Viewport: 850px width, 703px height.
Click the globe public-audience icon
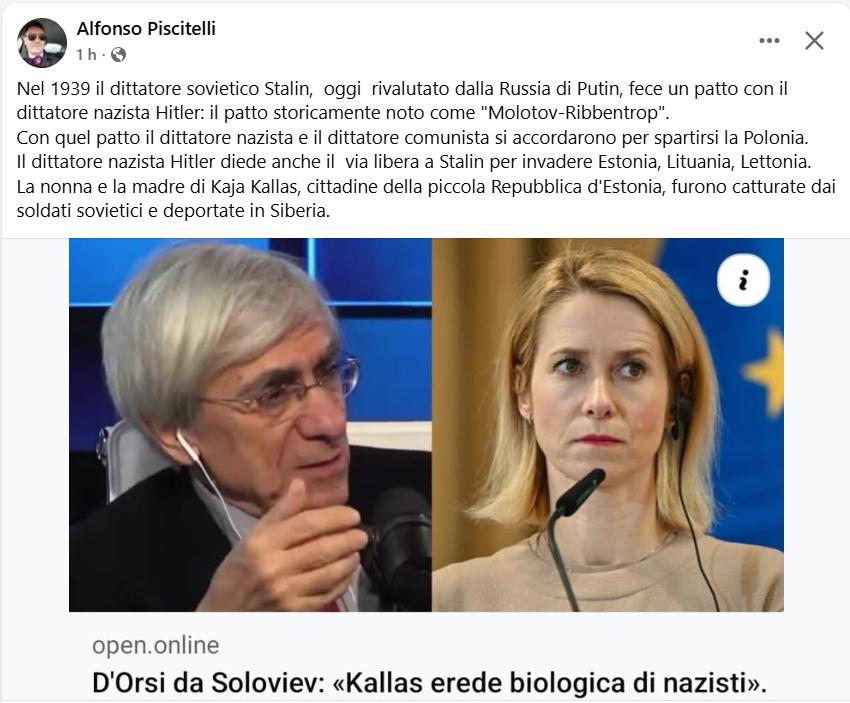pyautogui.click(x=118, y=55)
